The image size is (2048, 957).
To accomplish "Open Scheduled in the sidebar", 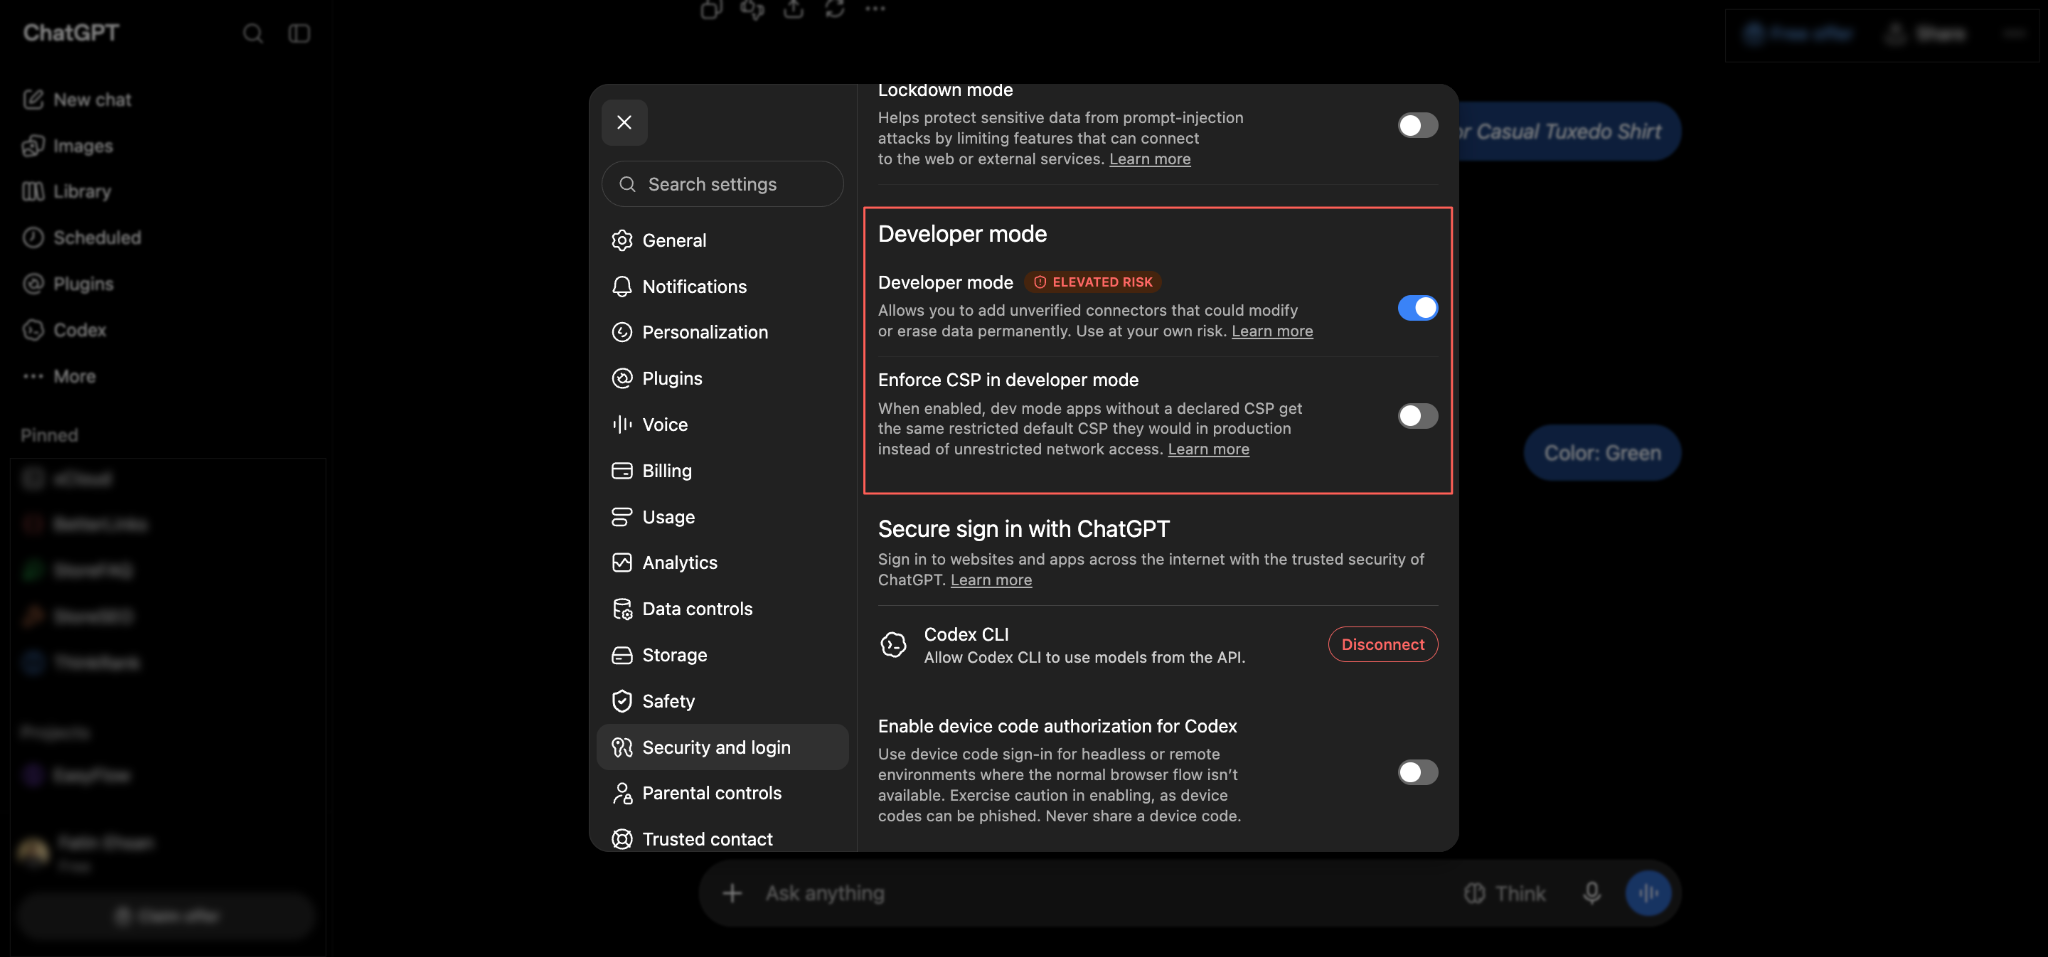I will click(82, 237).
